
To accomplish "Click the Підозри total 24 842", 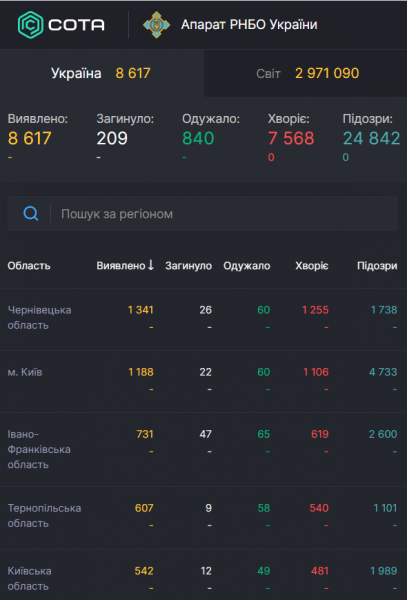I will (371, 138).
